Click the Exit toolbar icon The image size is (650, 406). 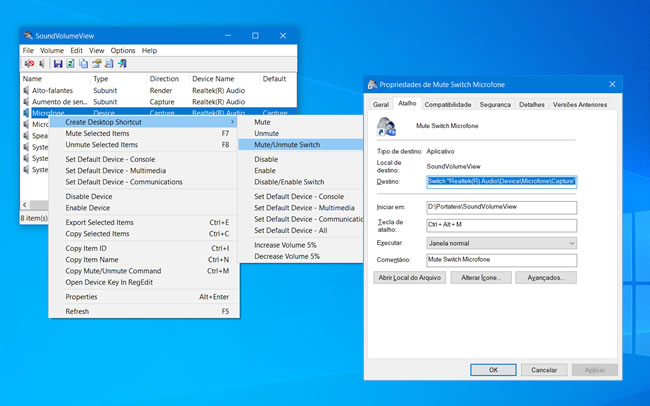[122, 64]
